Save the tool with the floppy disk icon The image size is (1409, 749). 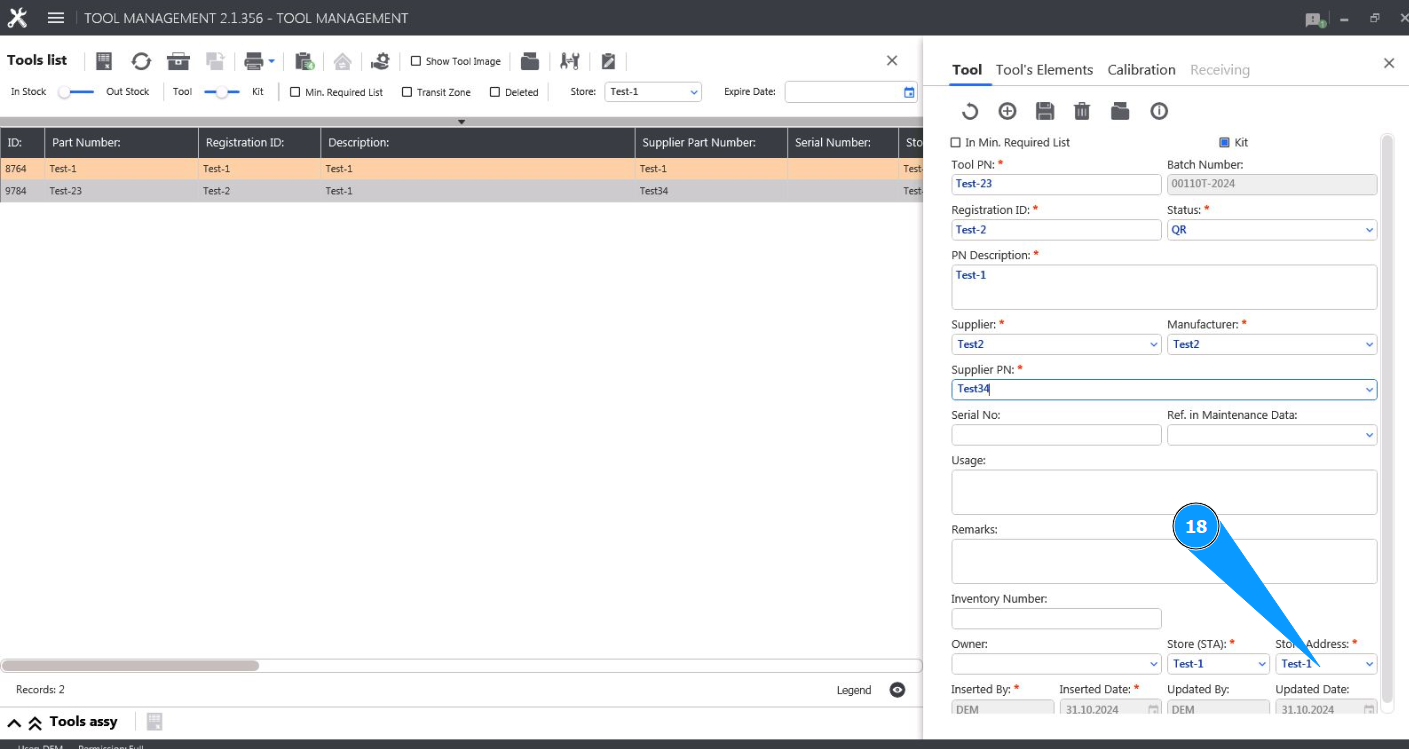click(x=1045, y=111)
